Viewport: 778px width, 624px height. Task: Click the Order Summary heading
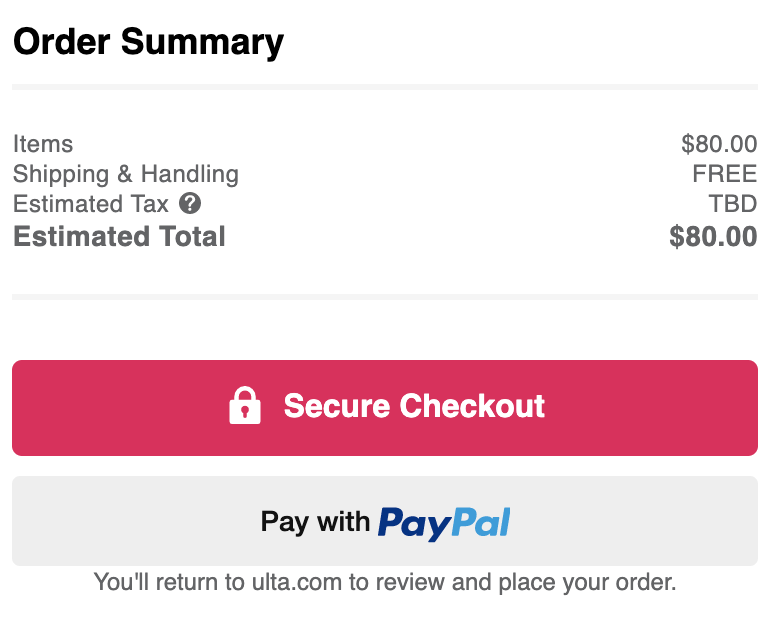pyautogui.click(x=148, y=43)
